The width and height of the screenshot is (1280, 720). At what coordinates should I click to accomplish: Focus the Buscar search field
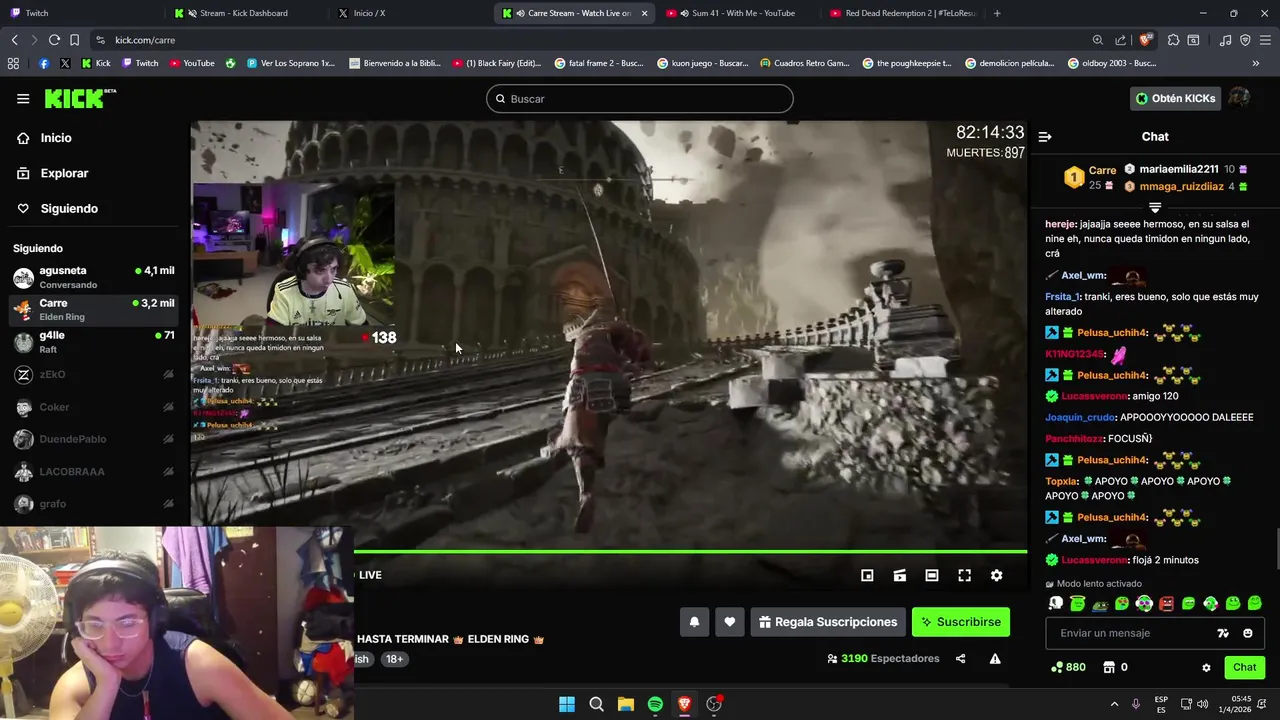(640, 99)
